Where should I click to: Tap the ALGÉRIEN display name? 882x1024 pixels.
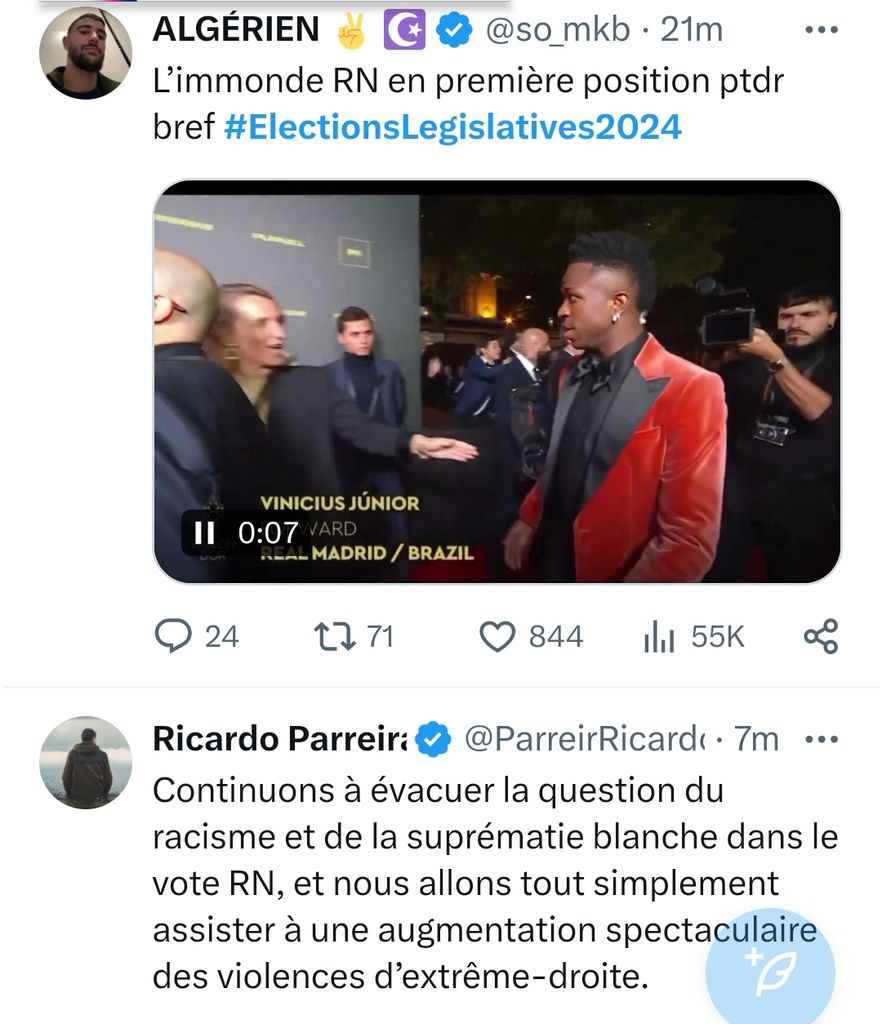click(236, 30)
